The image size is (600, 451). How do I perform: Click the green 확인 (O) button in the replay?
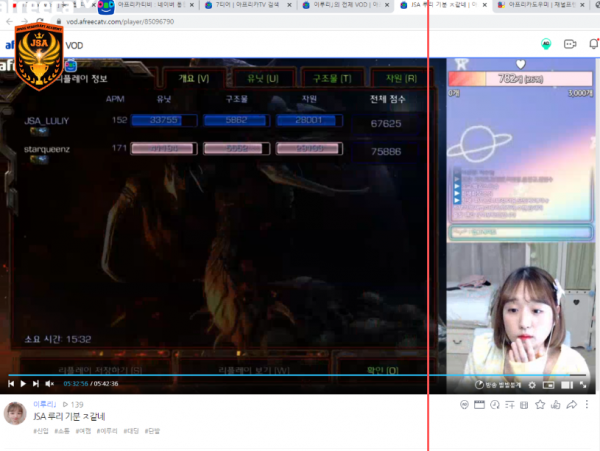point(382,370)
